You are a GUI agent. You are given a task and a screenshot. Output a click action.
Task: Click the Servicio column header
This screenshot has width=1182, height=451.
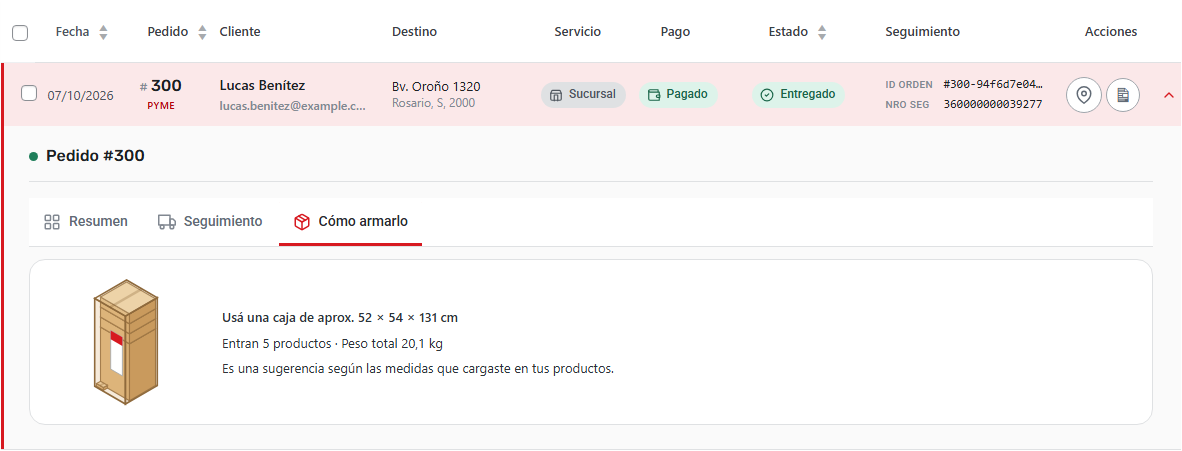[x=577, y=32]
